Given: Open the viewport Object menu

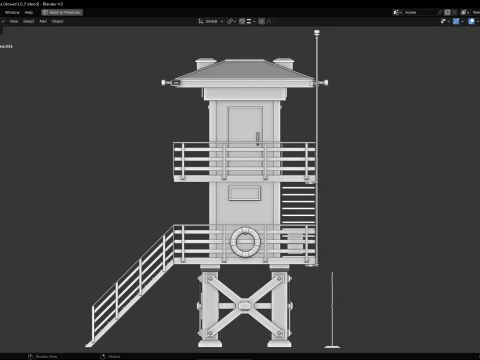Looking at the screenshot, I should click(x=57, y=21).
